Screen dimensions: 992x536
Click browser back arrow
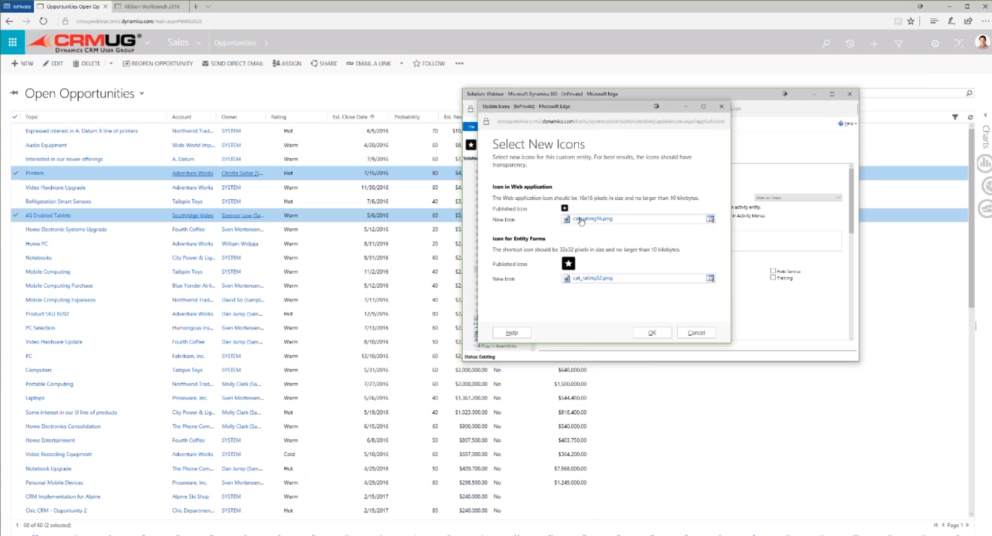pos(9,21)
